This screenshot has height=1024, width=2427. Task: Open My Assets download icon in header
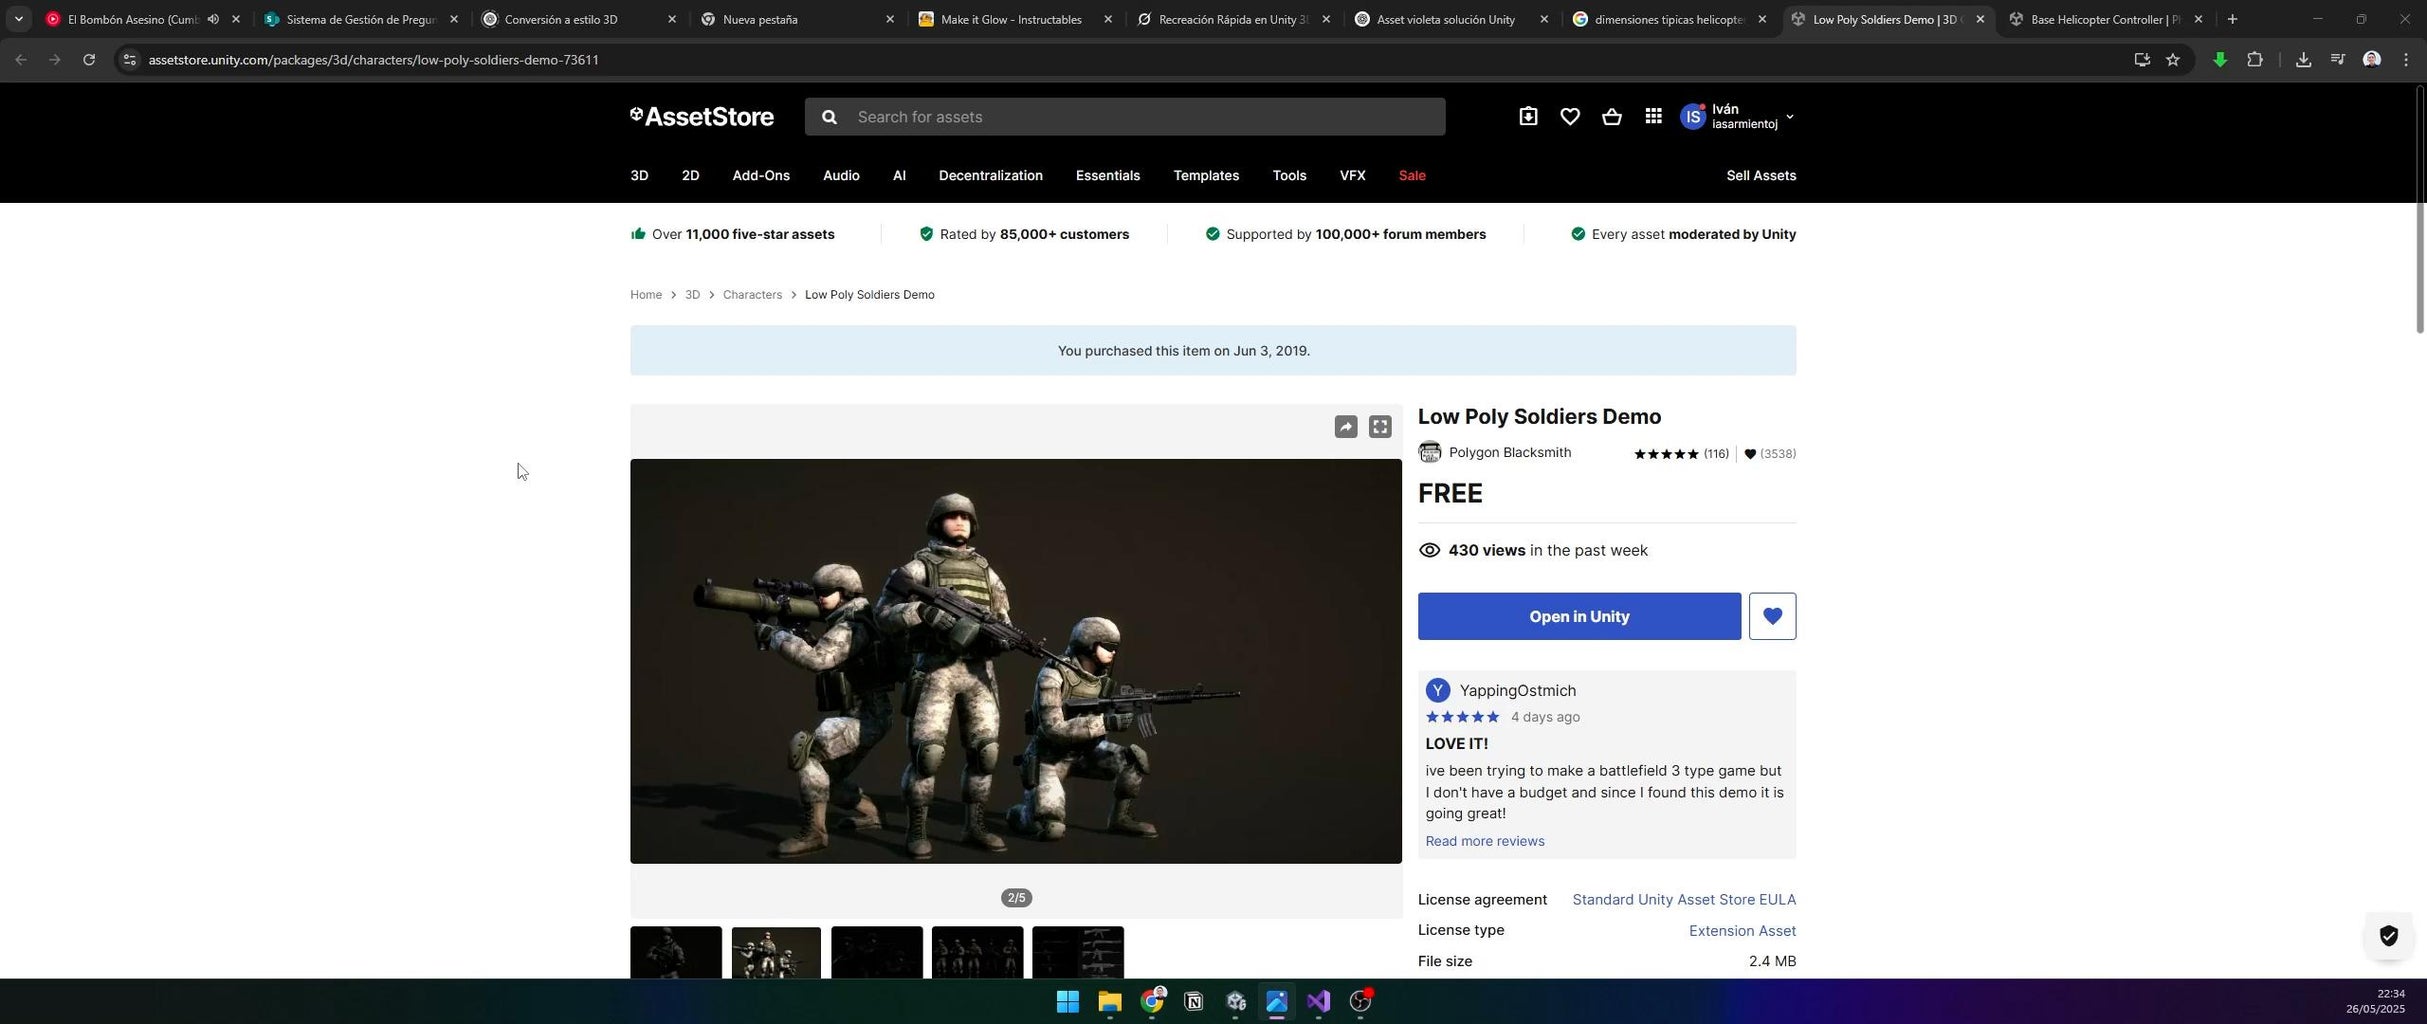(x=1528, y=117)
